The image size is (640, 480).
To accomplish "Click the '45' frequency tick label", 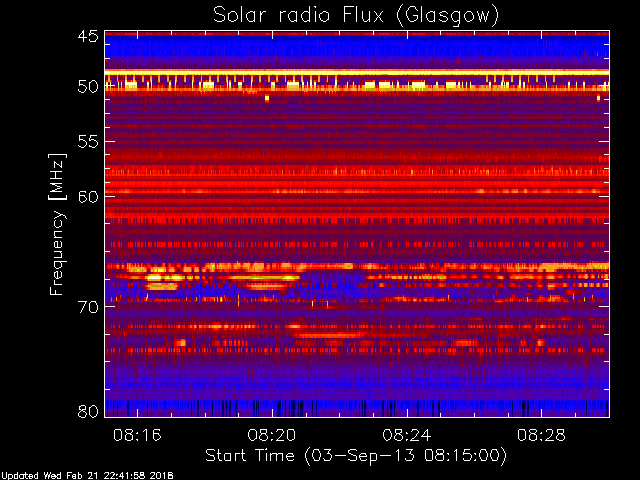I will [88, 37].
